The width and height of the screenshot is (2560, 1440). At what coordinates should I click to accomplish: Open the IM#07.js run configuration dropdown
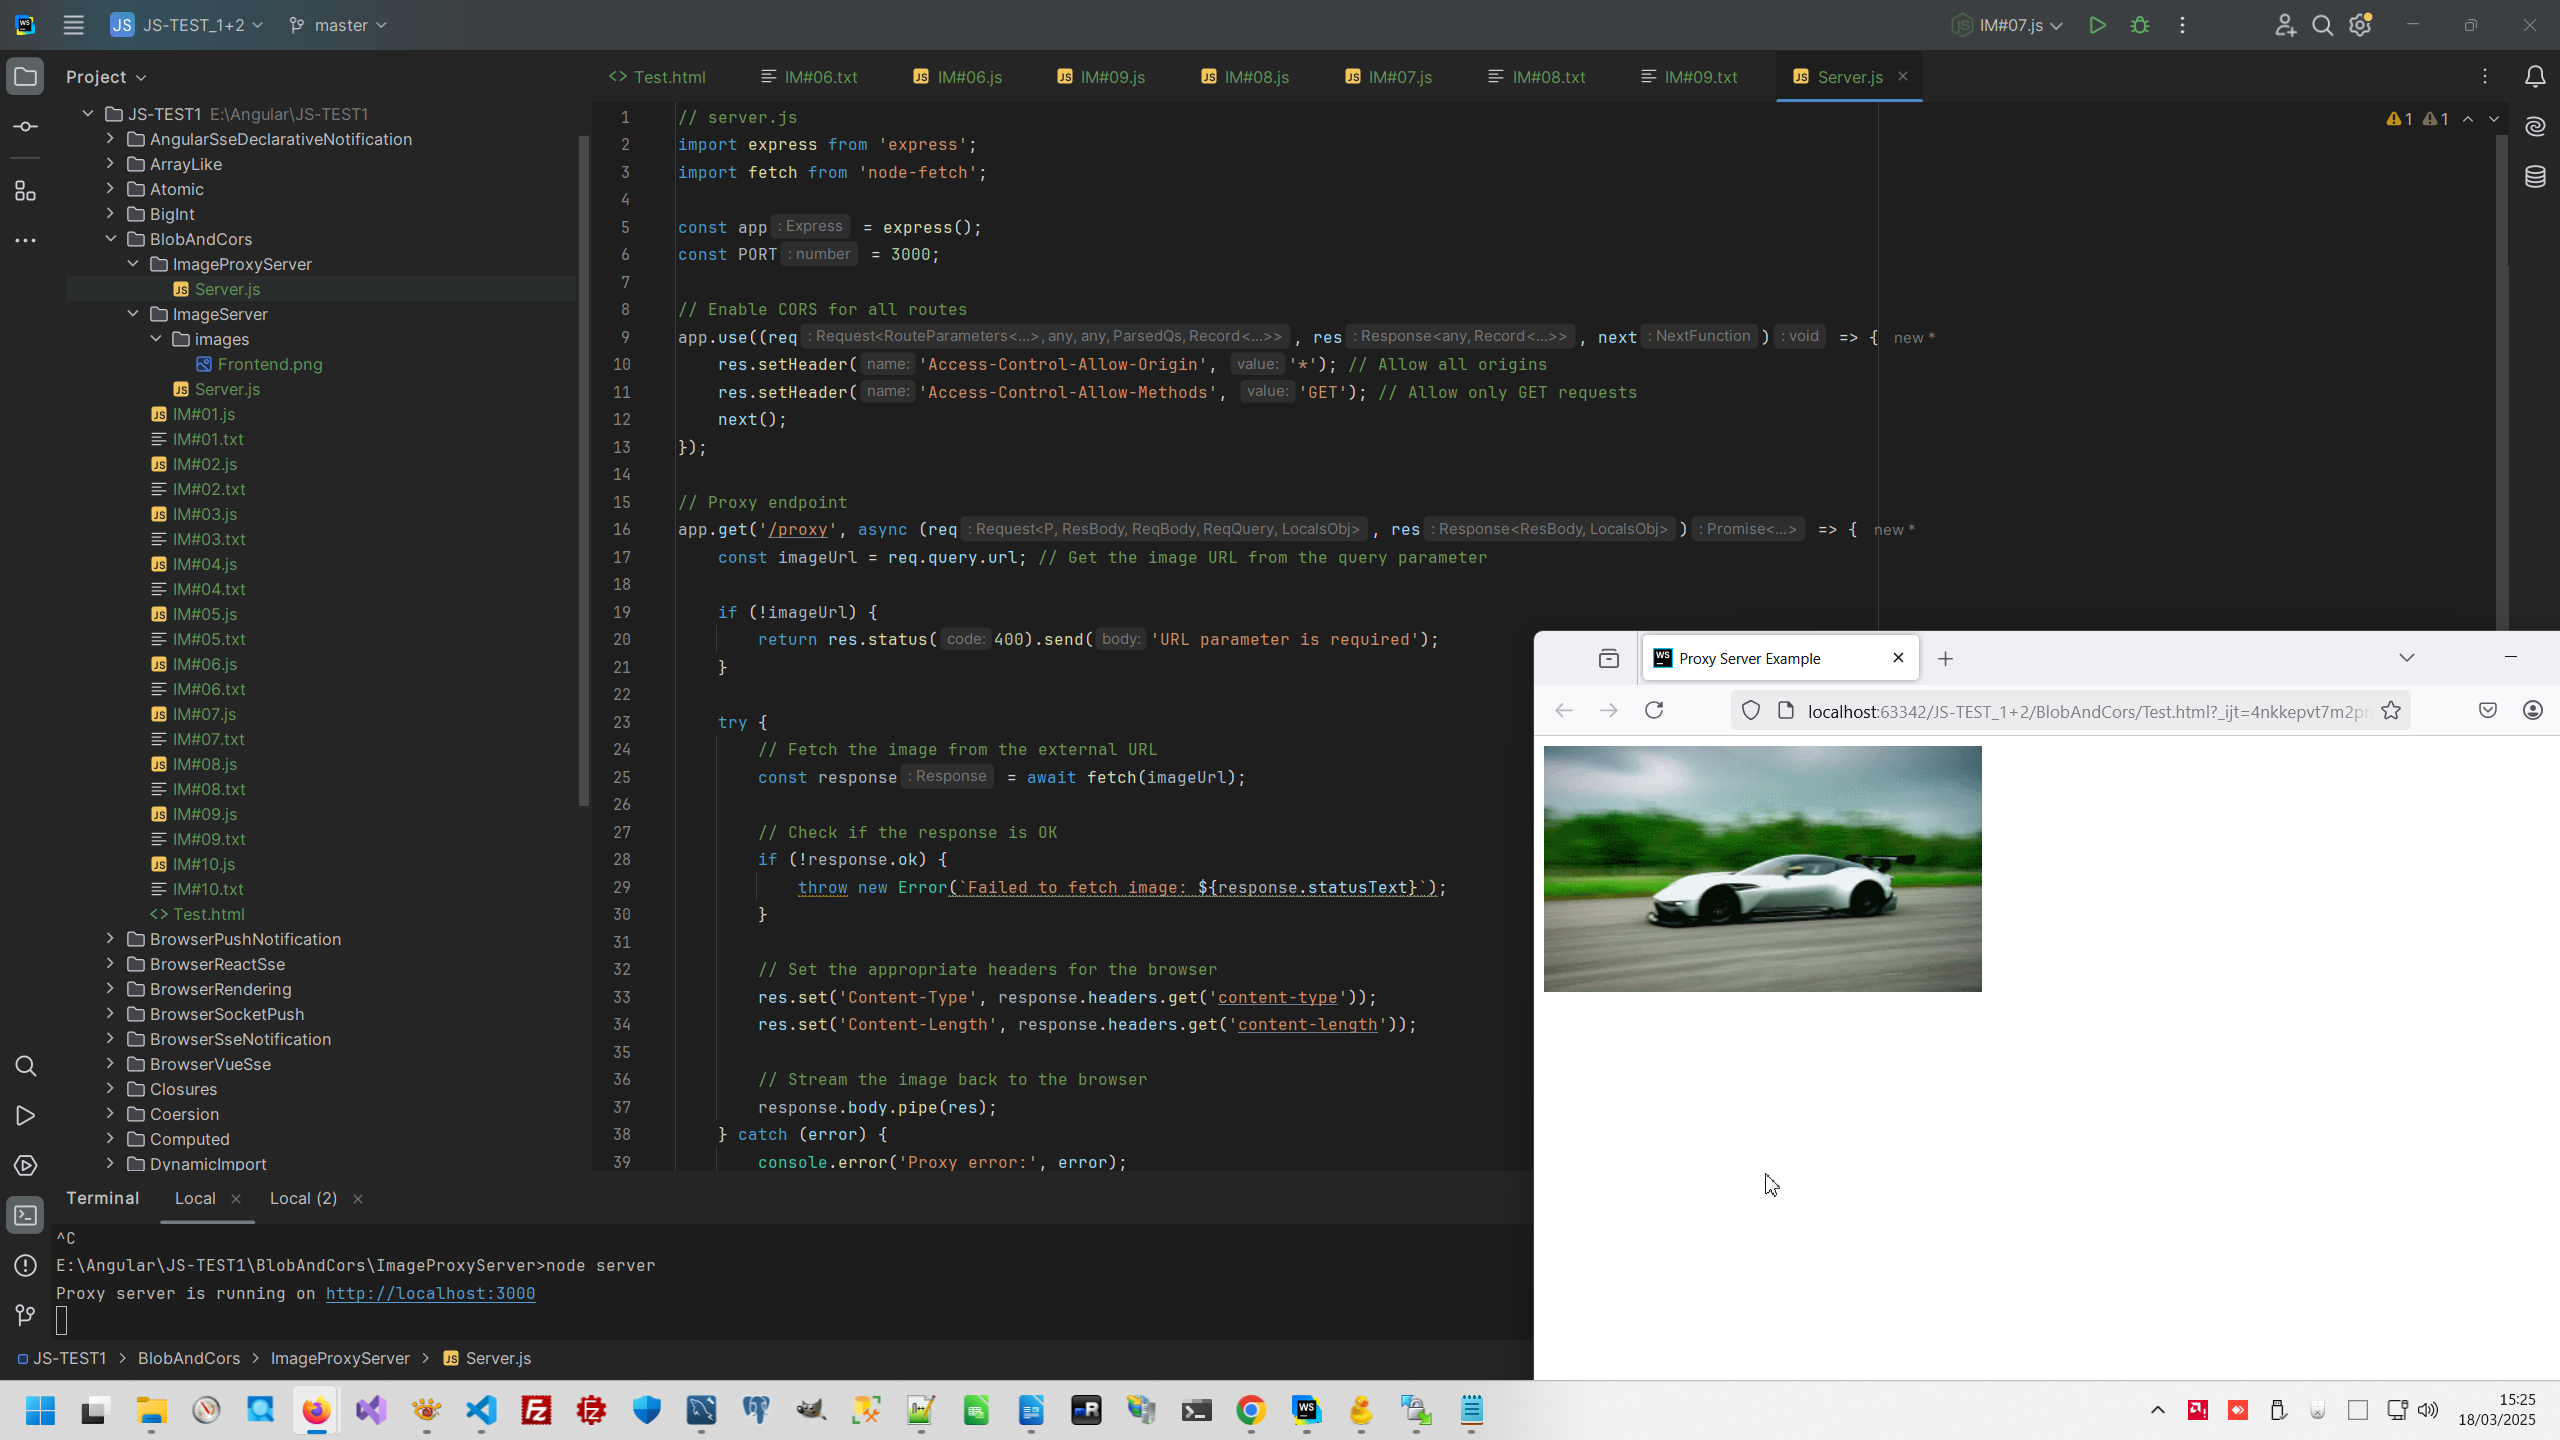point(2009,26)
